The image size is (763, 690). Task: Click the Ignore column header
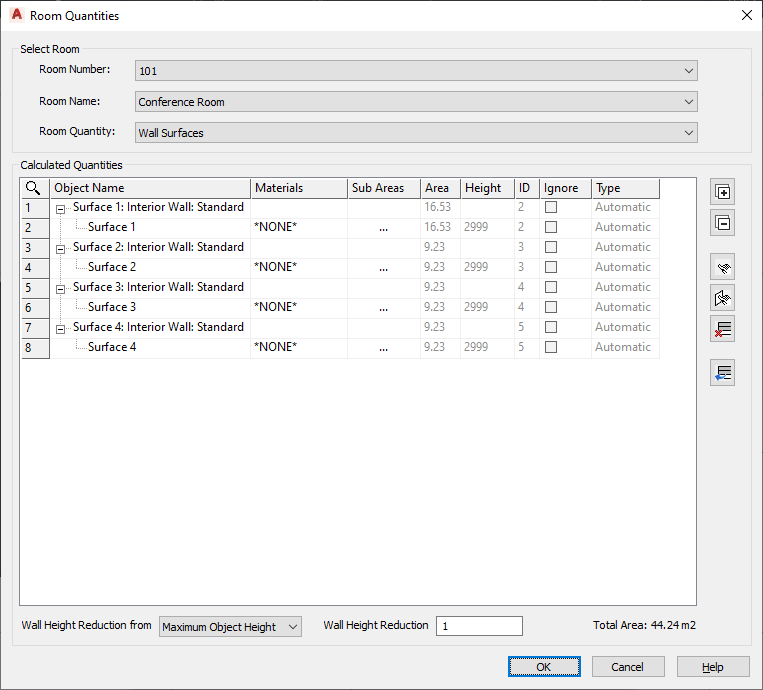pyautogui.click(x=566, y=188)
